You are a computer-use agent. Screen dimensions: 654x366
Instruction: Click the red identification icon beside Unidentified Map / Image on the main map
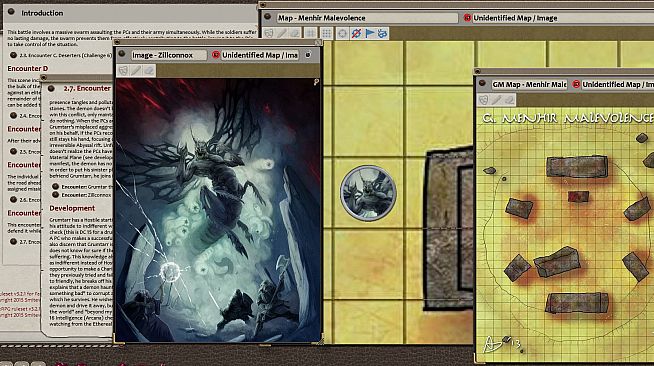pos(467,18)
